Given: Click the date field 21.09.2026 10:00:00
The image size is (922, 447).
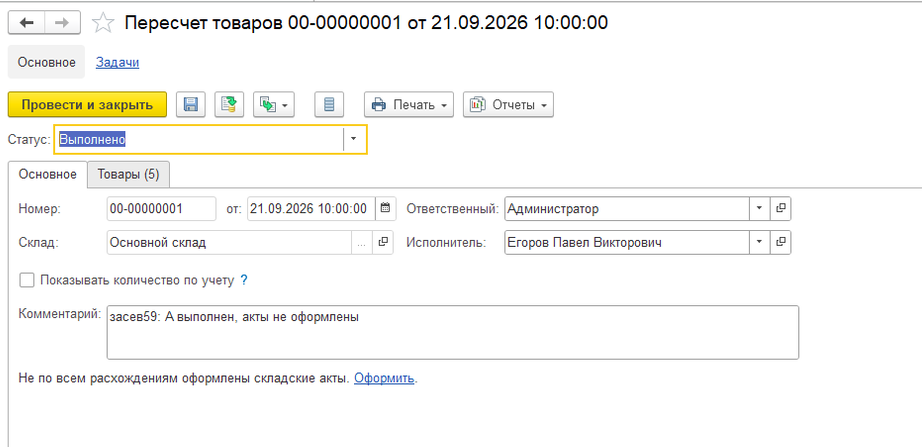Looking at the screenshot, I should point(311,208).
